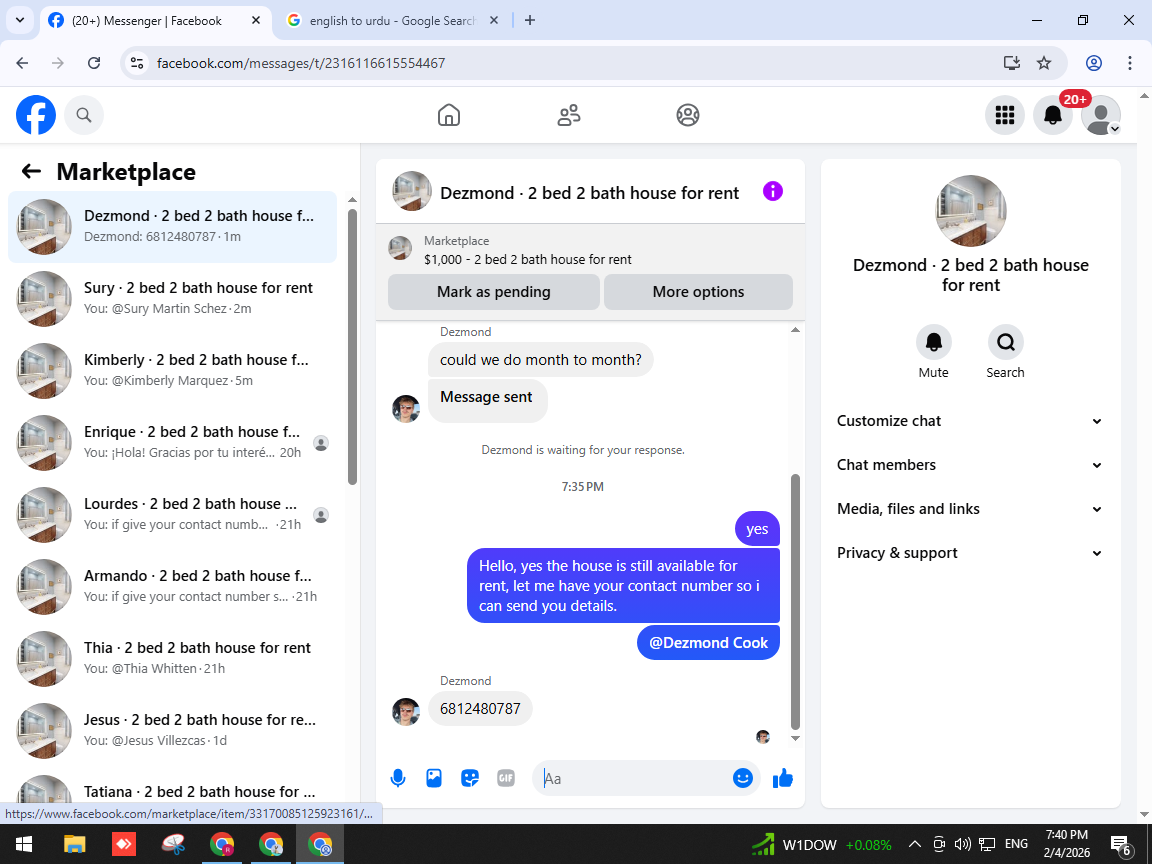
Task: Open Marketplace listing $1,000 house link
Action: pos(528,259)
